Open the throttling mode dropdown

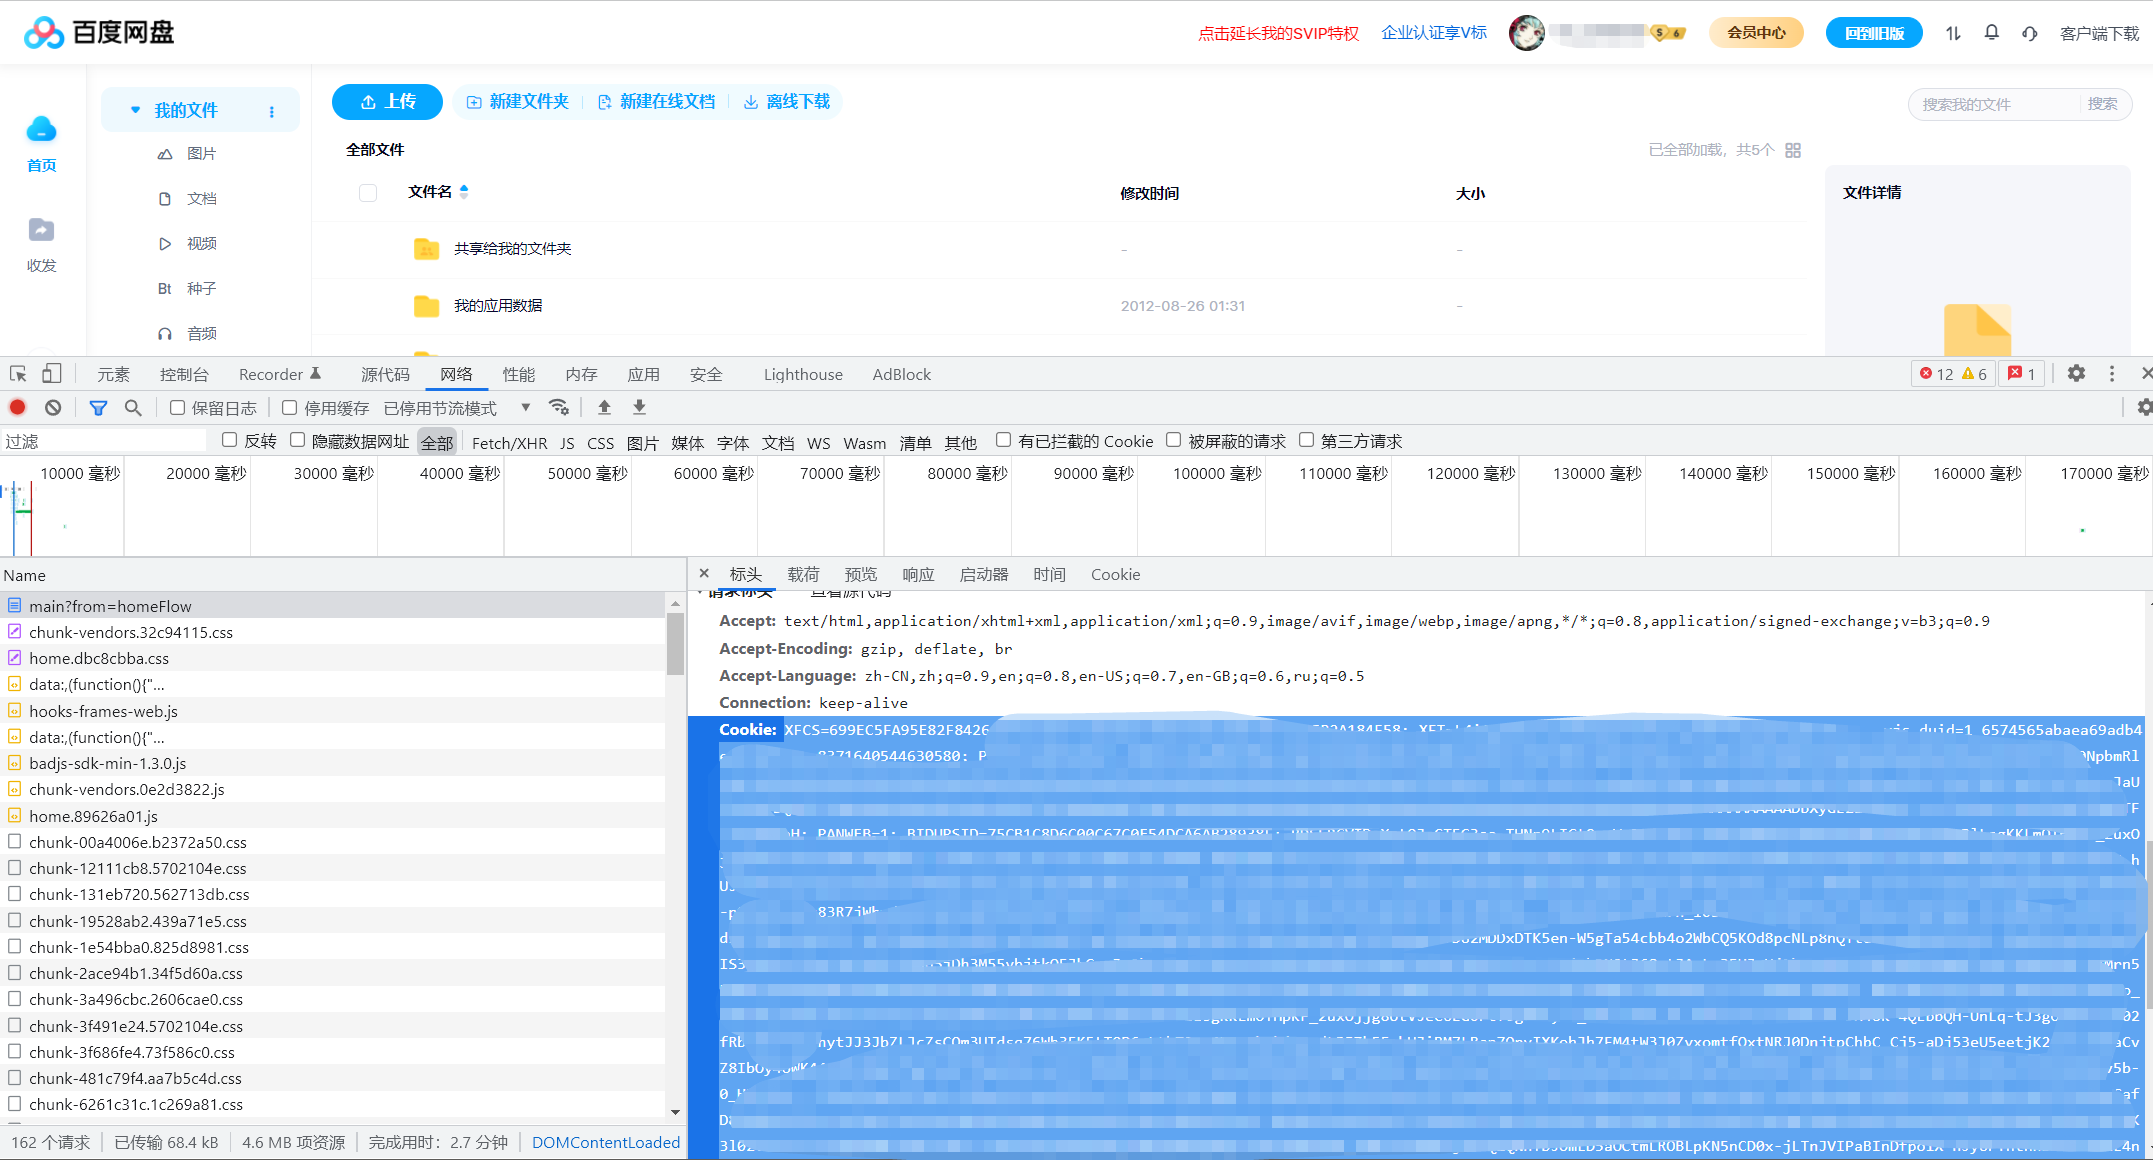click(457, 408)
